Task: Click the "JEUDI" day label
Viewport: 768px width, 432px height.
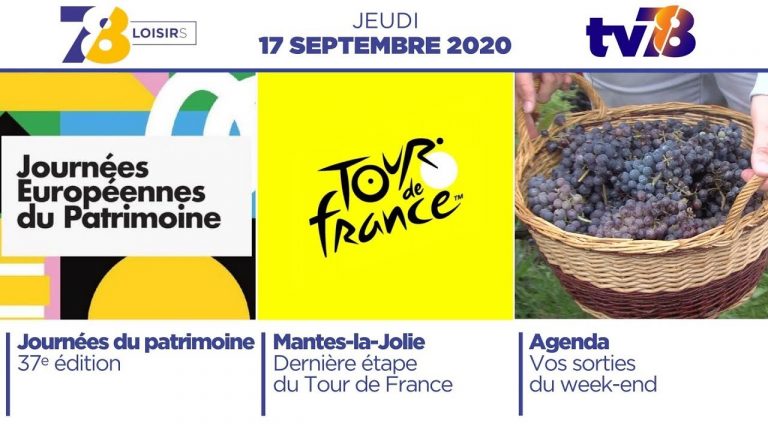Action: click(385, 19)
